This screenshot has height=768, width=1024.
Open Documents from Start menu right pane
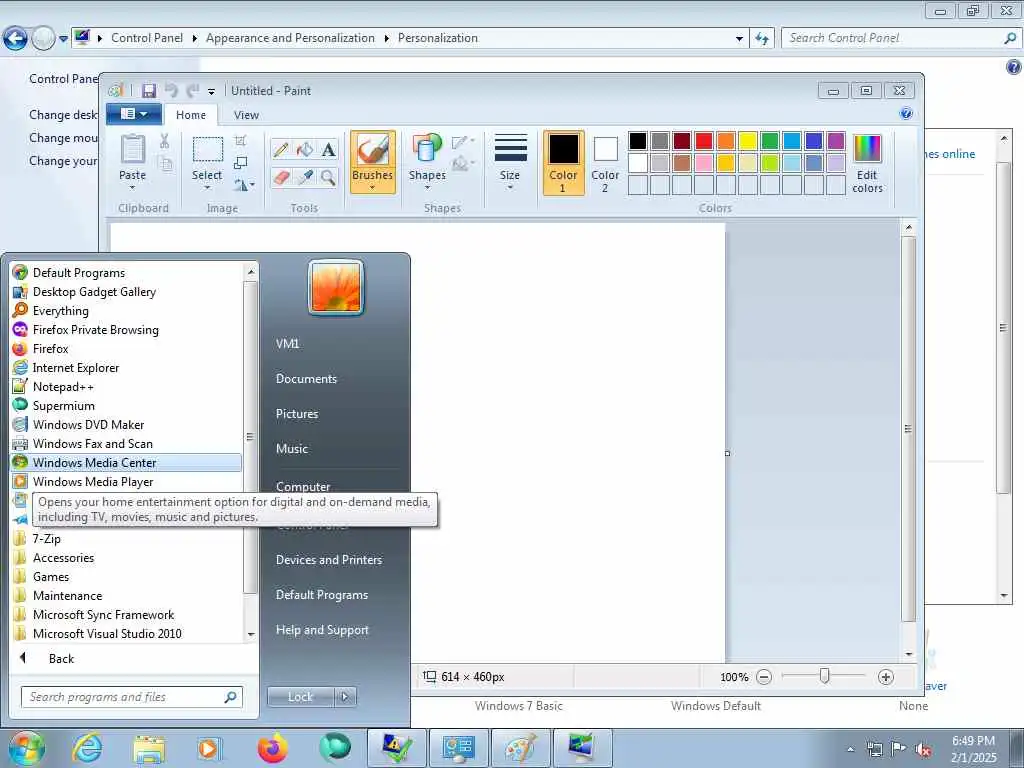(306, 379)
